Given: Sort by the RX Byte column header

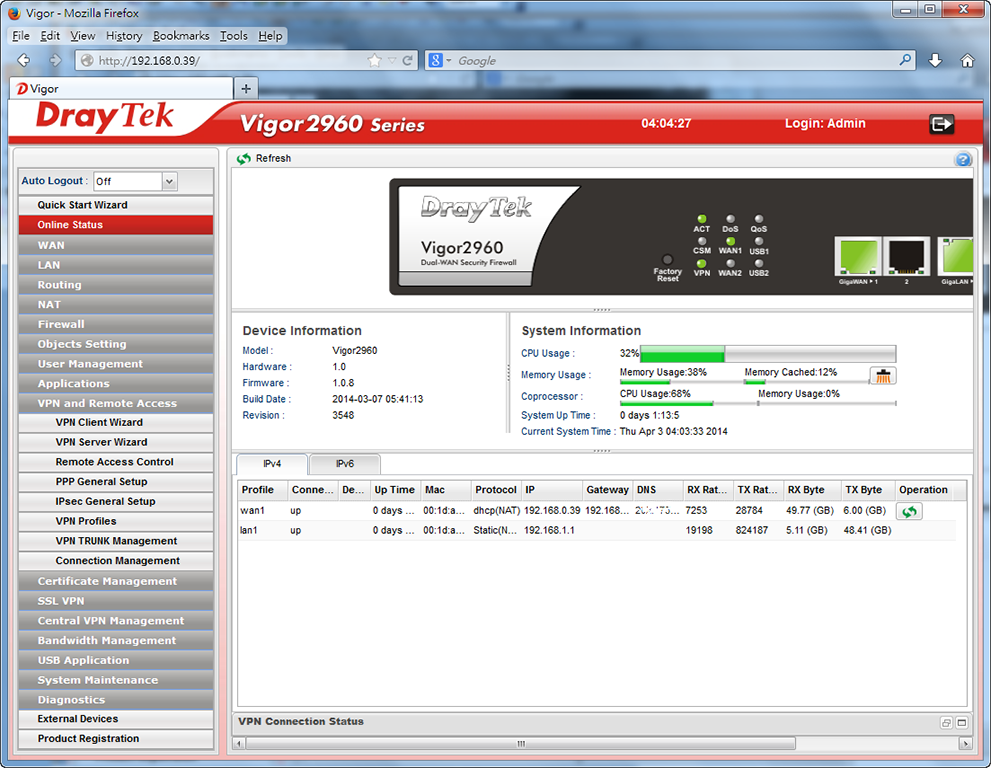Looking at the screenshot, I should tap(812, 490).
